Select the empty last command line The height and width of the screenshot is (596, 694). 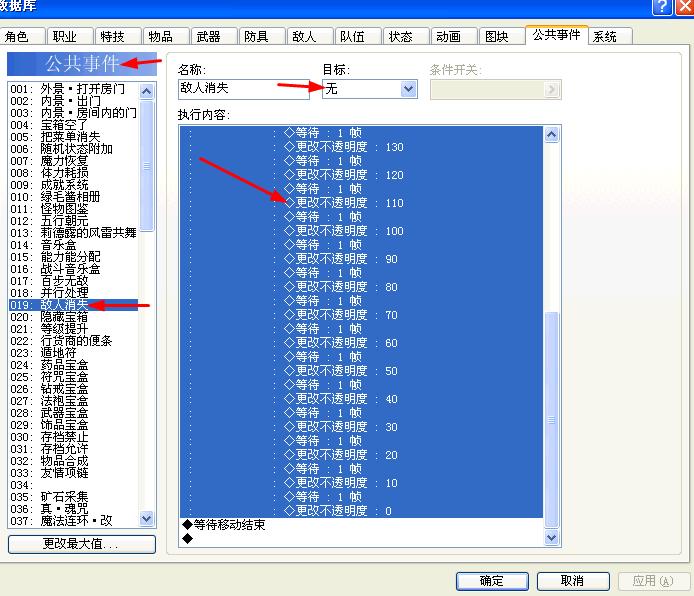pyautogui.click(x=362, y=539)
